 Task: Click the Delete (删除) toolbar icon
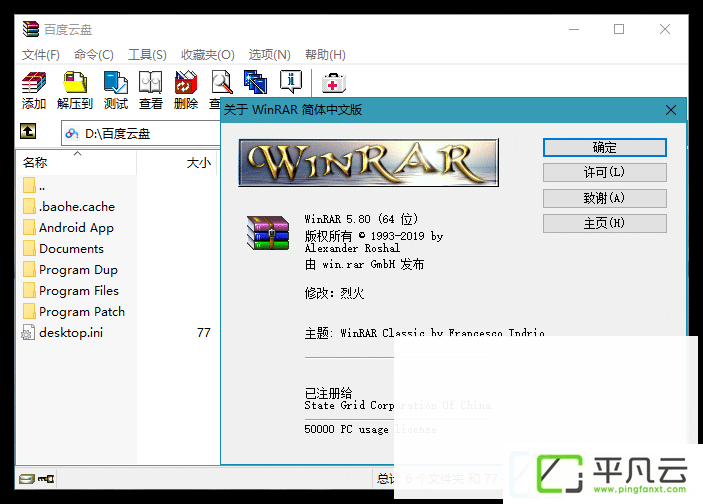click(x=186, y=83)
